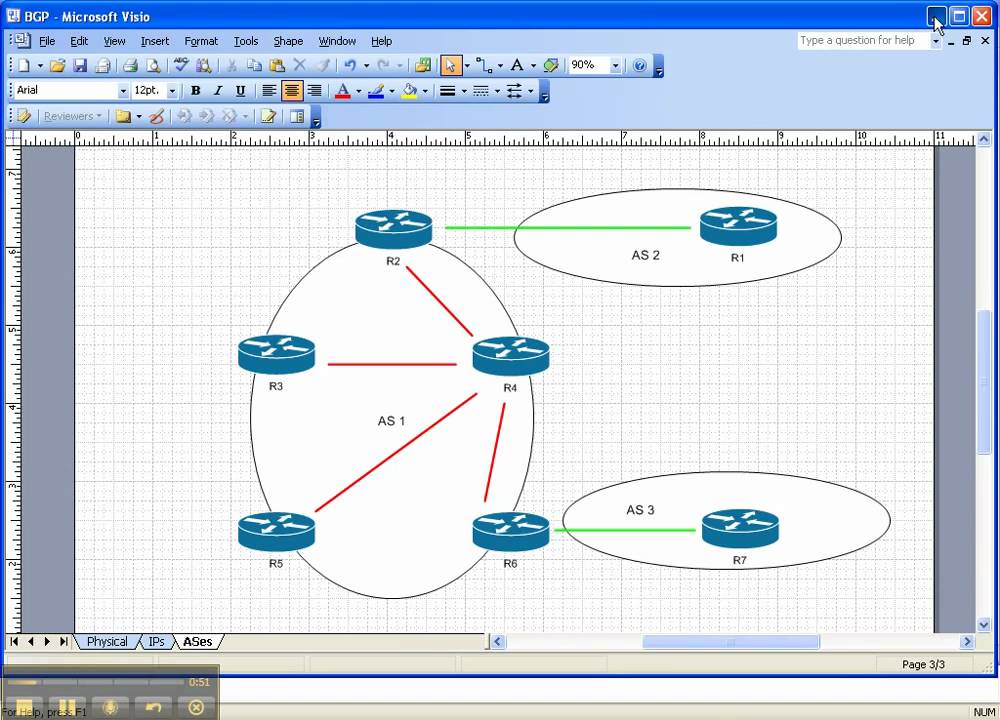Save the BGP drawing with the floppy disk icon
Image resolution: width=1000 pixels, height=720 pixels.
80,65
